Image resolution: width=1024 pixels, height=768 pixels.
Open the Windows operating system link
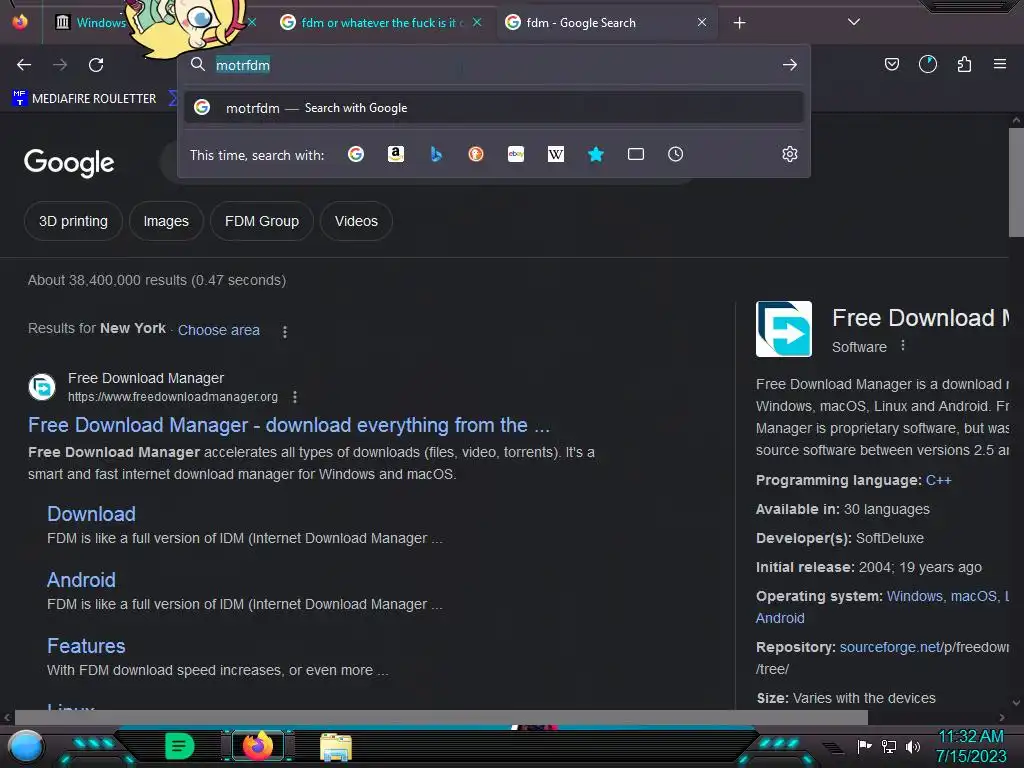click(x=914, y=596)
